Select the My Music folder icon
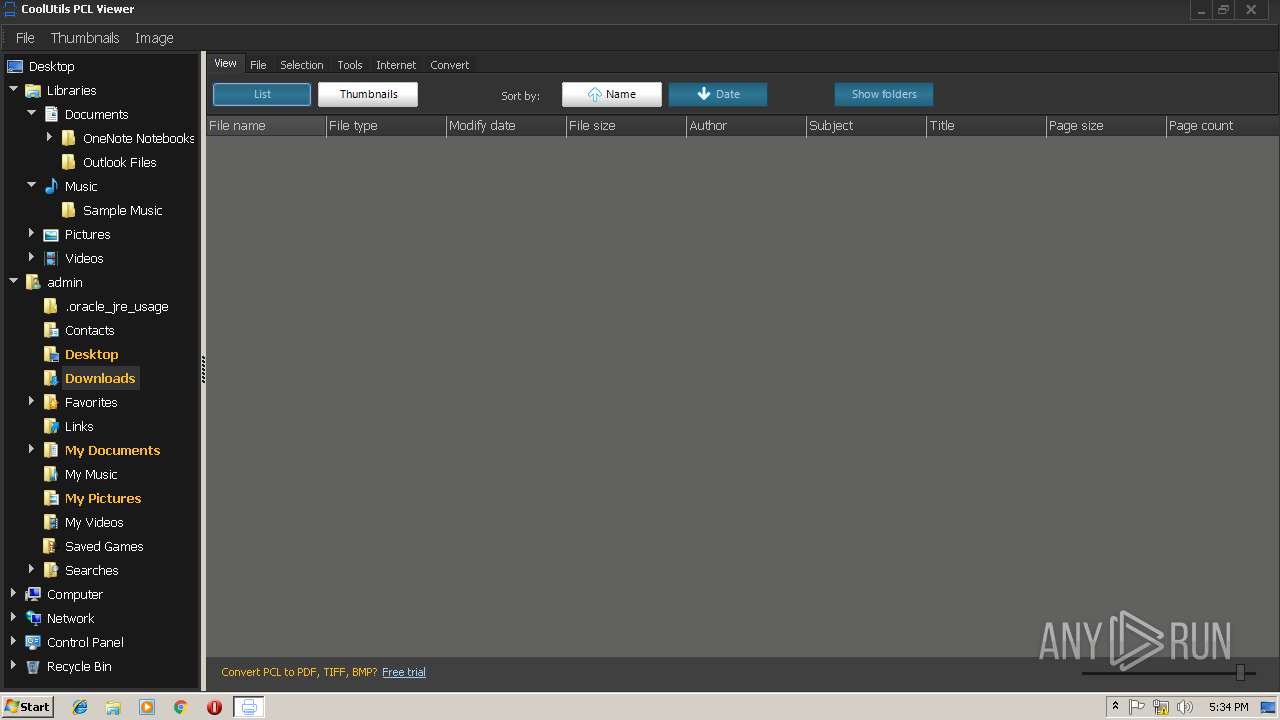 coord(51,474)
